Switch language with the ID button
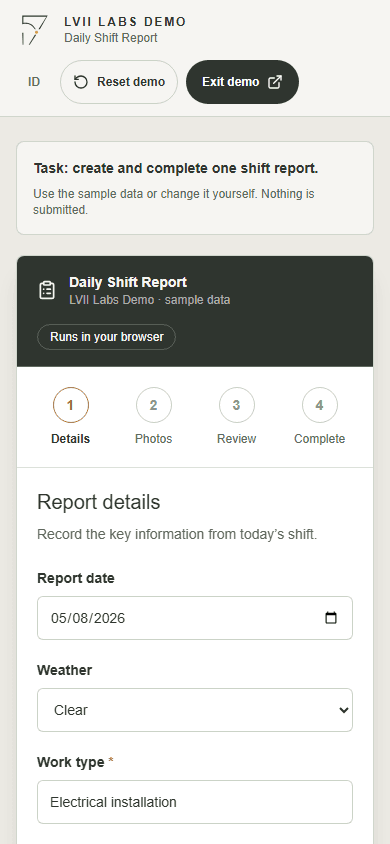Image resolution: width=390 pixels, height=844 pixels. point(34,82)
